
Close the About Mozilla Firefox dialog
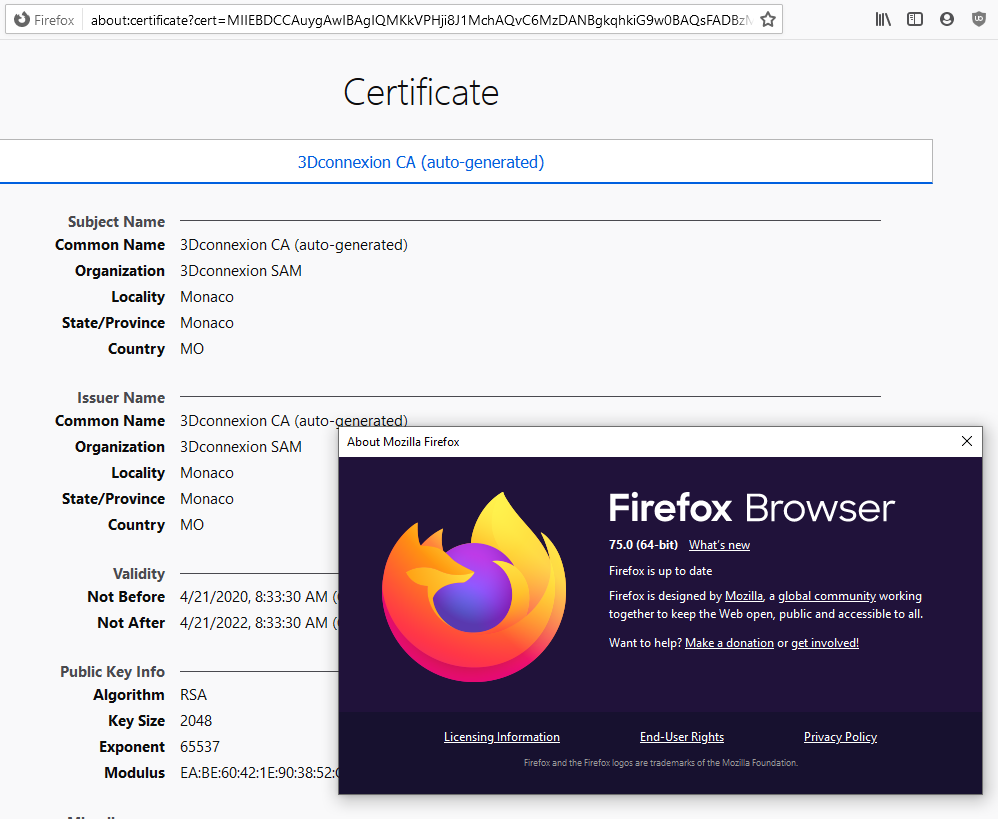click(x=967, y=441)
